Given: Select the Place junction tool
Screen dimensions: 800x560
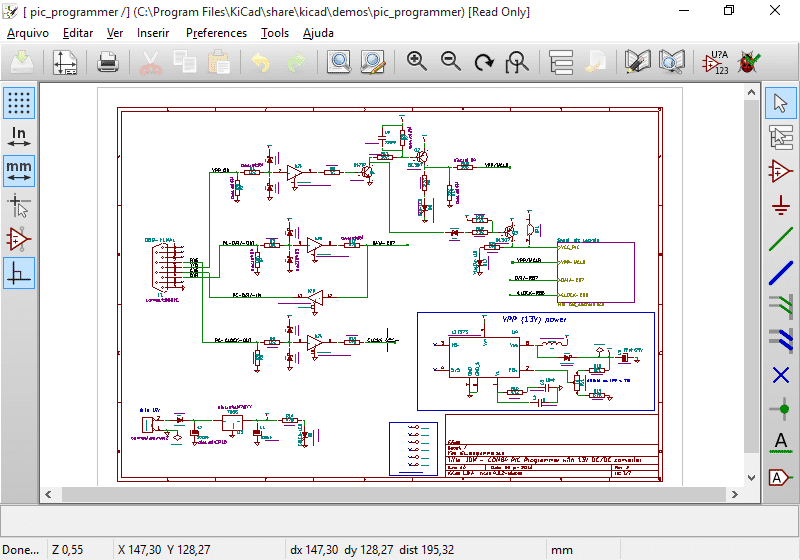Looking at the screenshot, I should click(x=781, y=409).
